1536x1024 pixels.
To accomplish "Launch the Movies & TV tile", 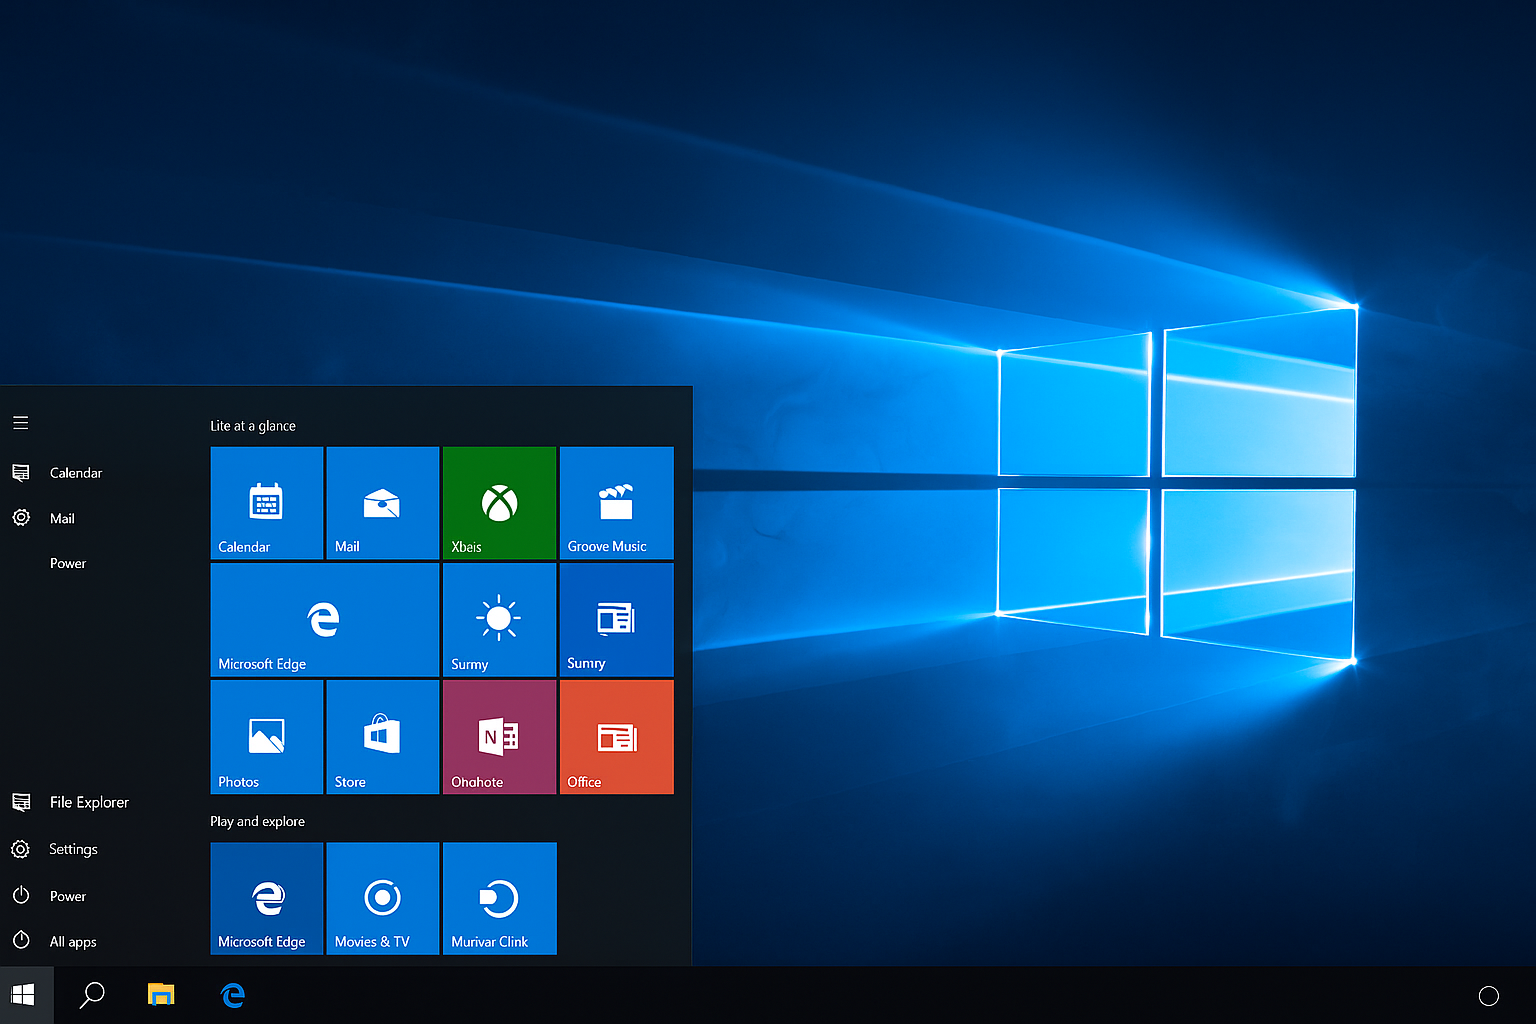I will 383,899.
